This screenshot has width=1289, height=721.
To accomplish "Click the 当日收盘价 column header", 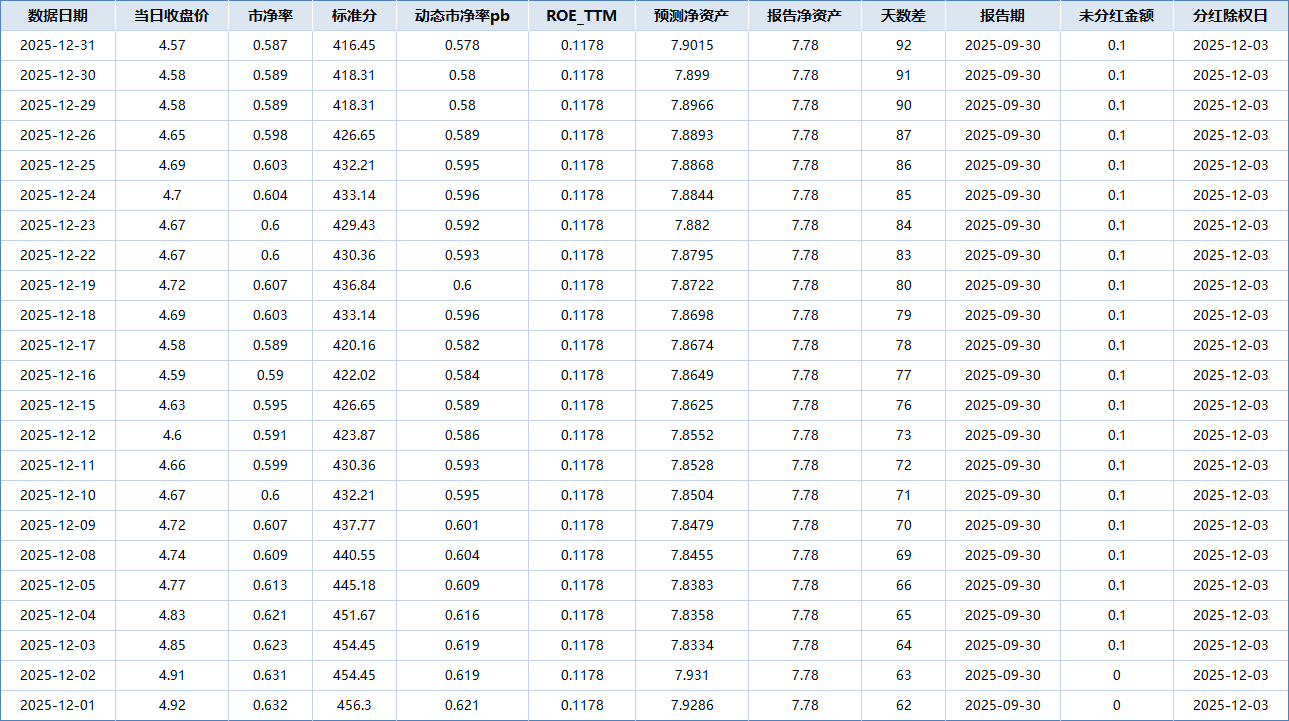I will 172,16.
